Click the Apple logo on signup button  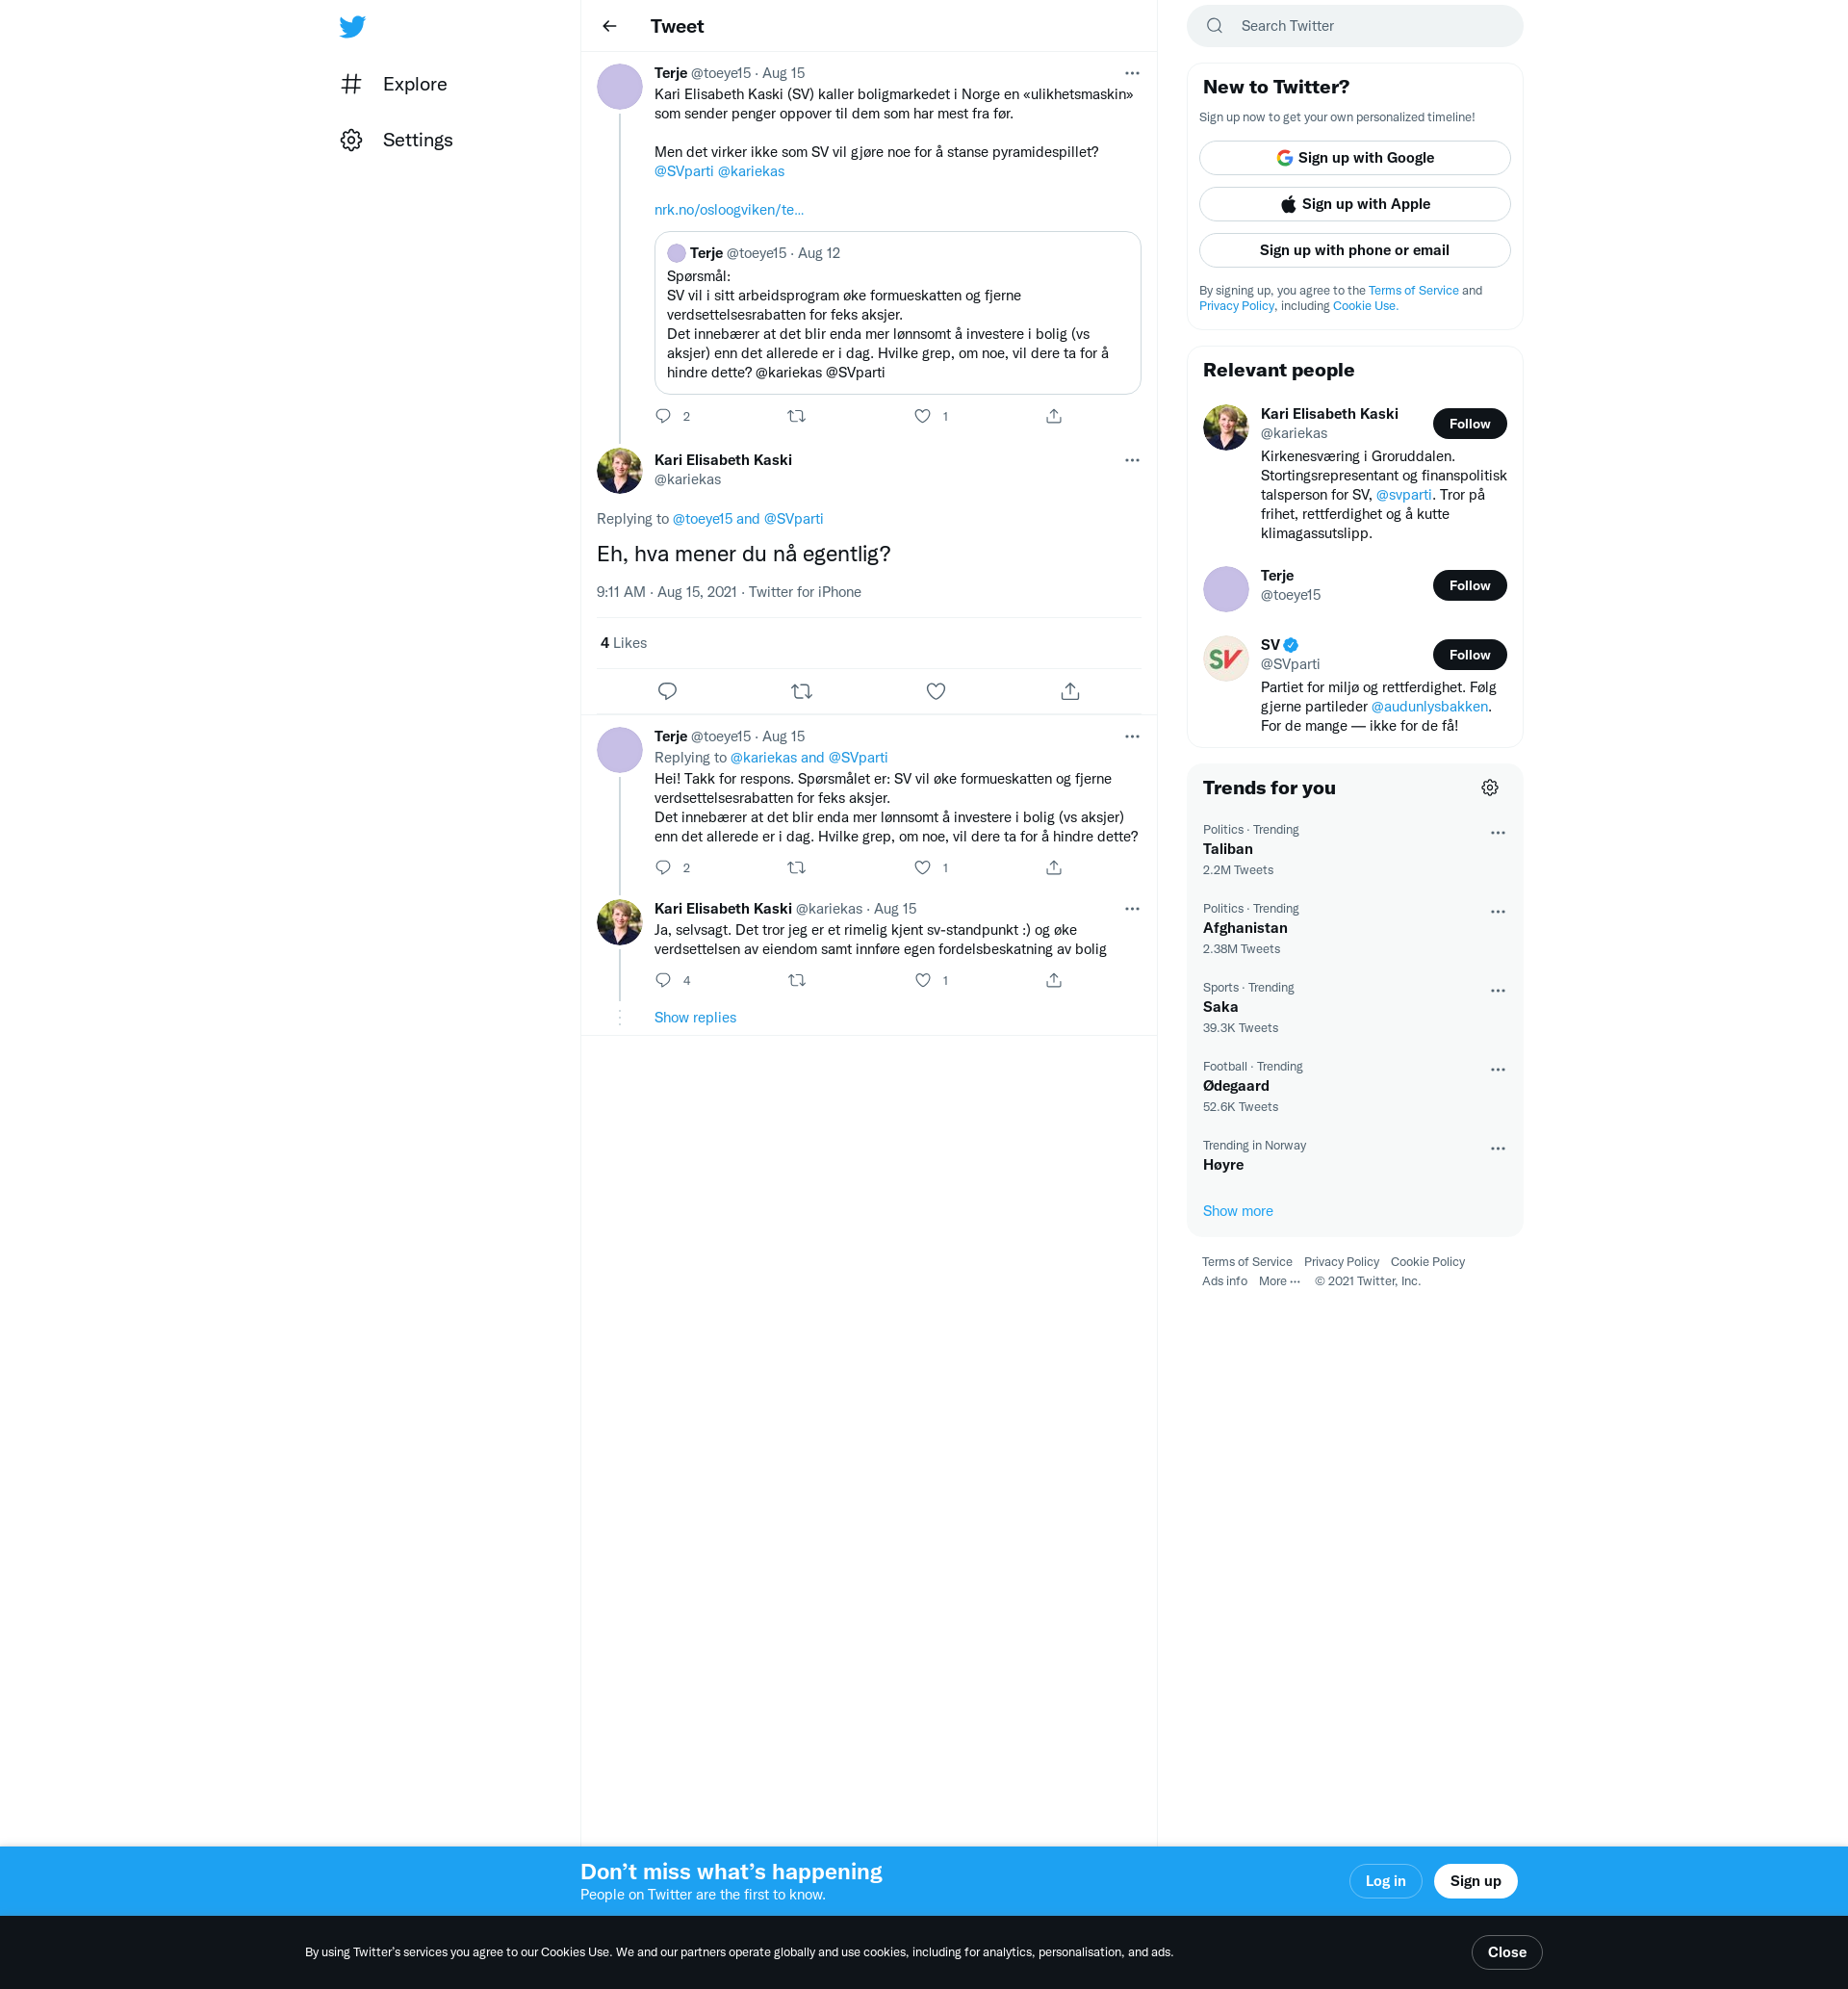1288,204
